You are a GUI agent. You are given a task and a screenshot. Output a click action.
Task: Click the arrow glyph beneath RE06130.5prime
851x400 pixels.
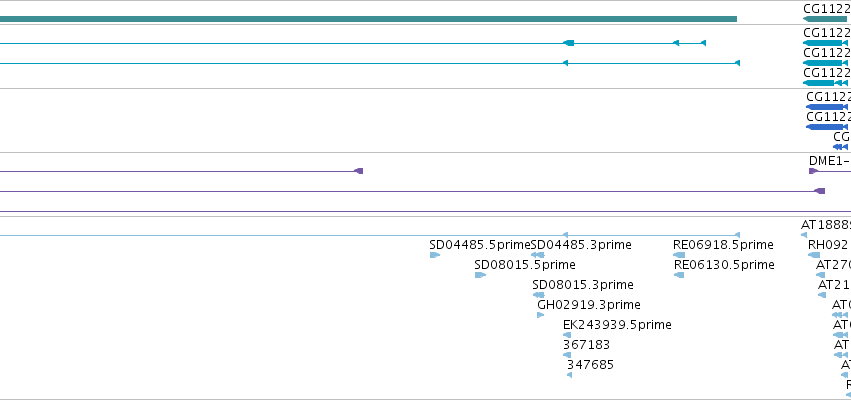679,275
